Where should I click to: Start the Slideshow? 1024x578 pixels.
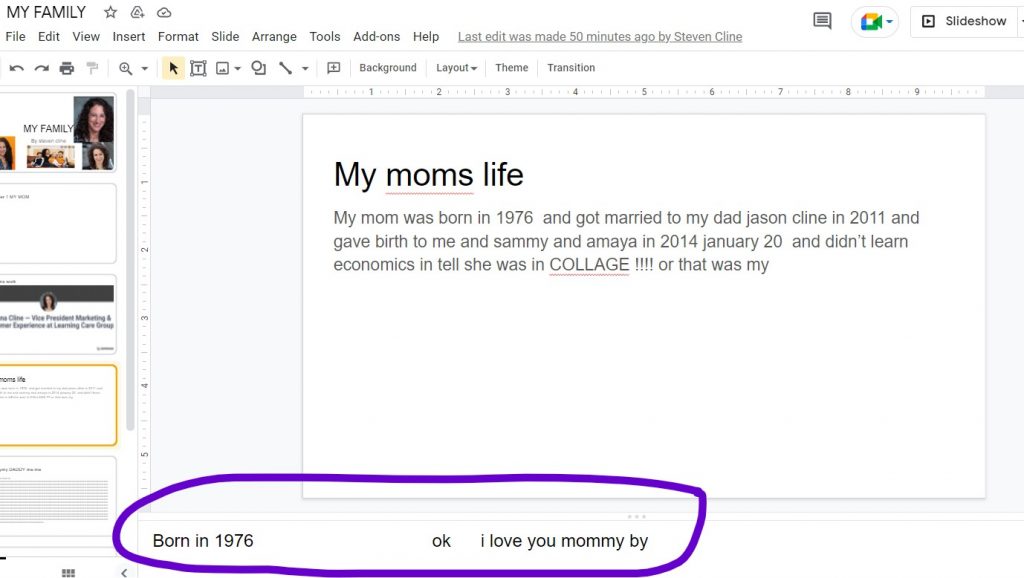964,21
